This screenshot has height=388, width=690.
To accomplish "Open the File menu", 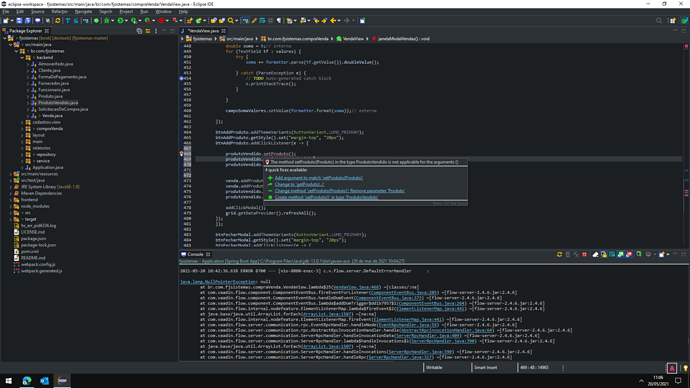I will click(x=6, y=11).
